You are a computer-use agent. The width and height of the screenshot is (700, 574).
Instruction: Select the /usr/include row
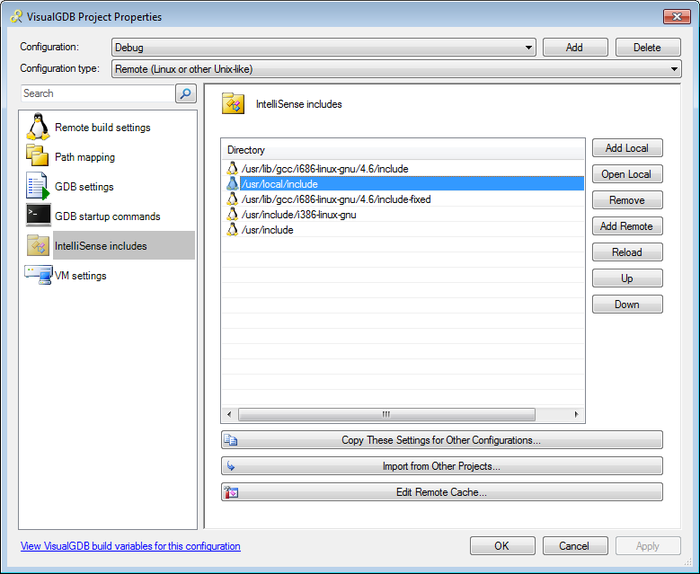click(403, 229)
